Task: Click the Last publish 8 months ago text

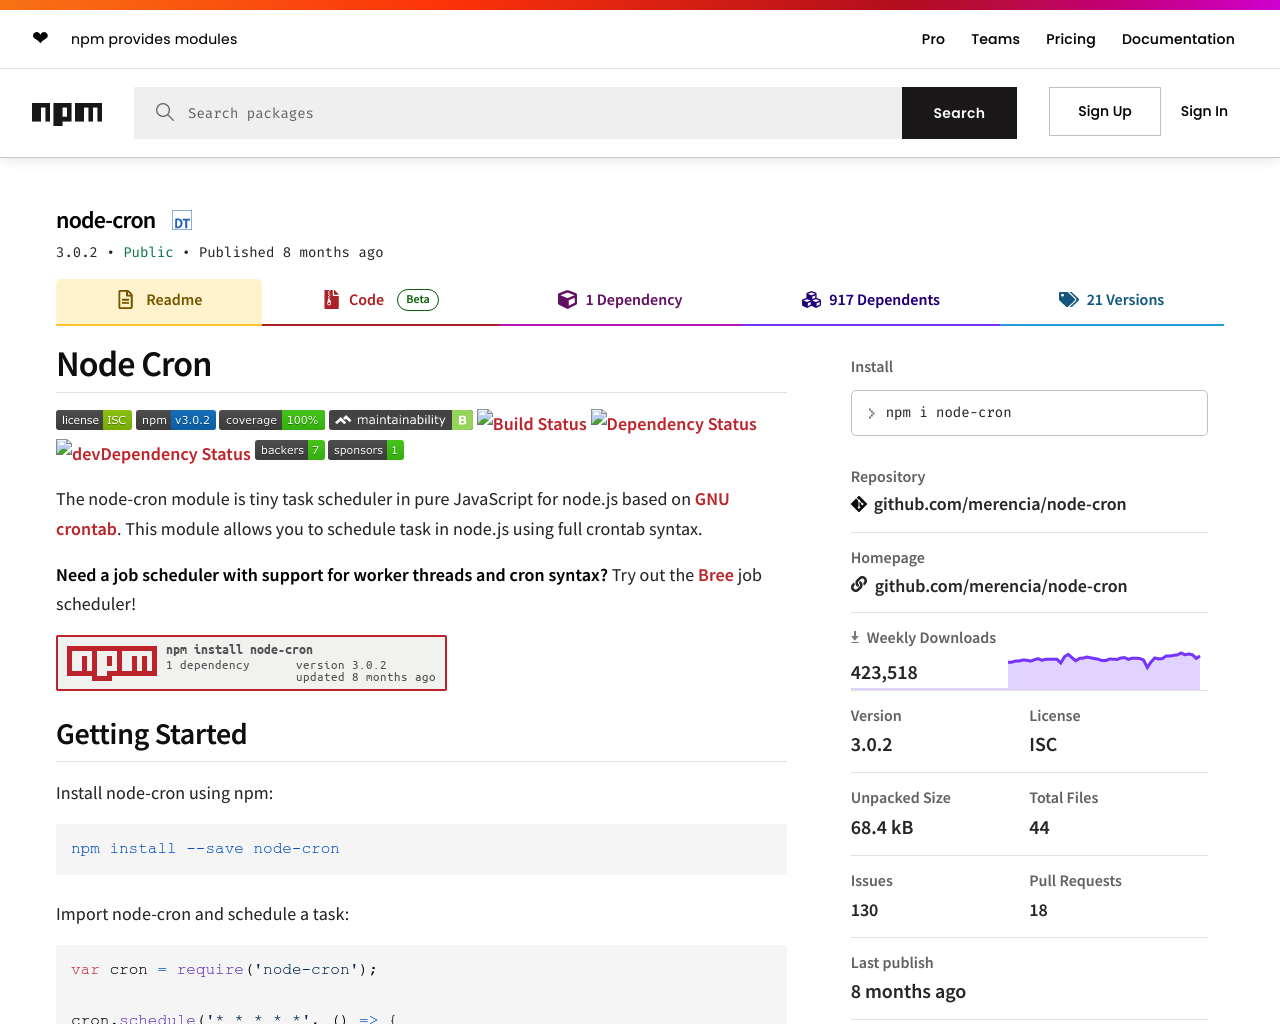Action: pos(908,992)
